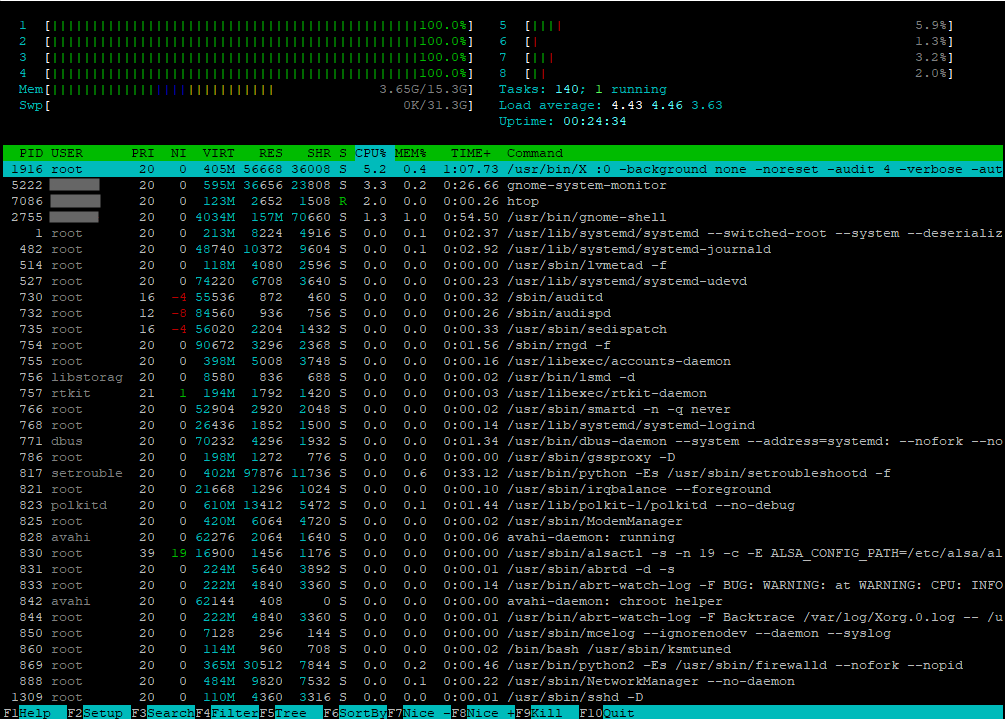Select the /usr/sbin/sshd -D process row
The width and height of the screenshot is (1005, 719).
point(502,698)
